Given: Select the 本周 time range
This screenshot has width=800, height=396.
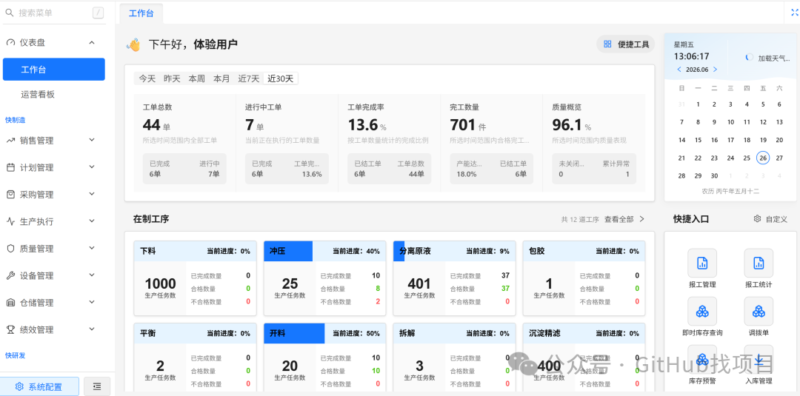Looking at the screenshot, I should click(197, 79).
